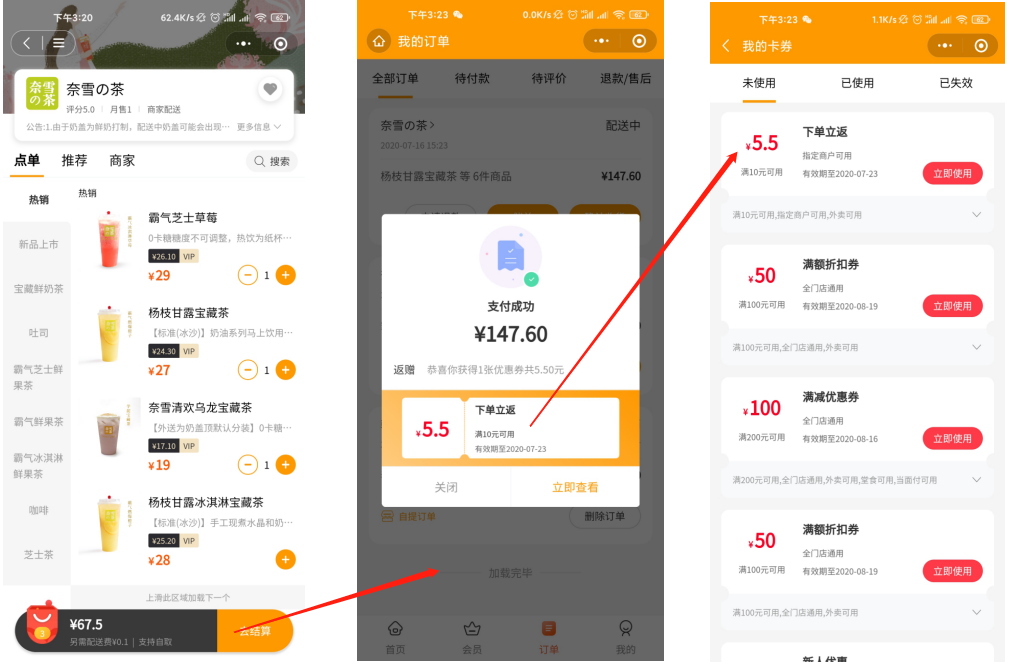Go to 首页 in bottom navigation
Image resolution: width=1012 pixels, height=672 pixels.
pyautogui.click(x=395, y=637)
